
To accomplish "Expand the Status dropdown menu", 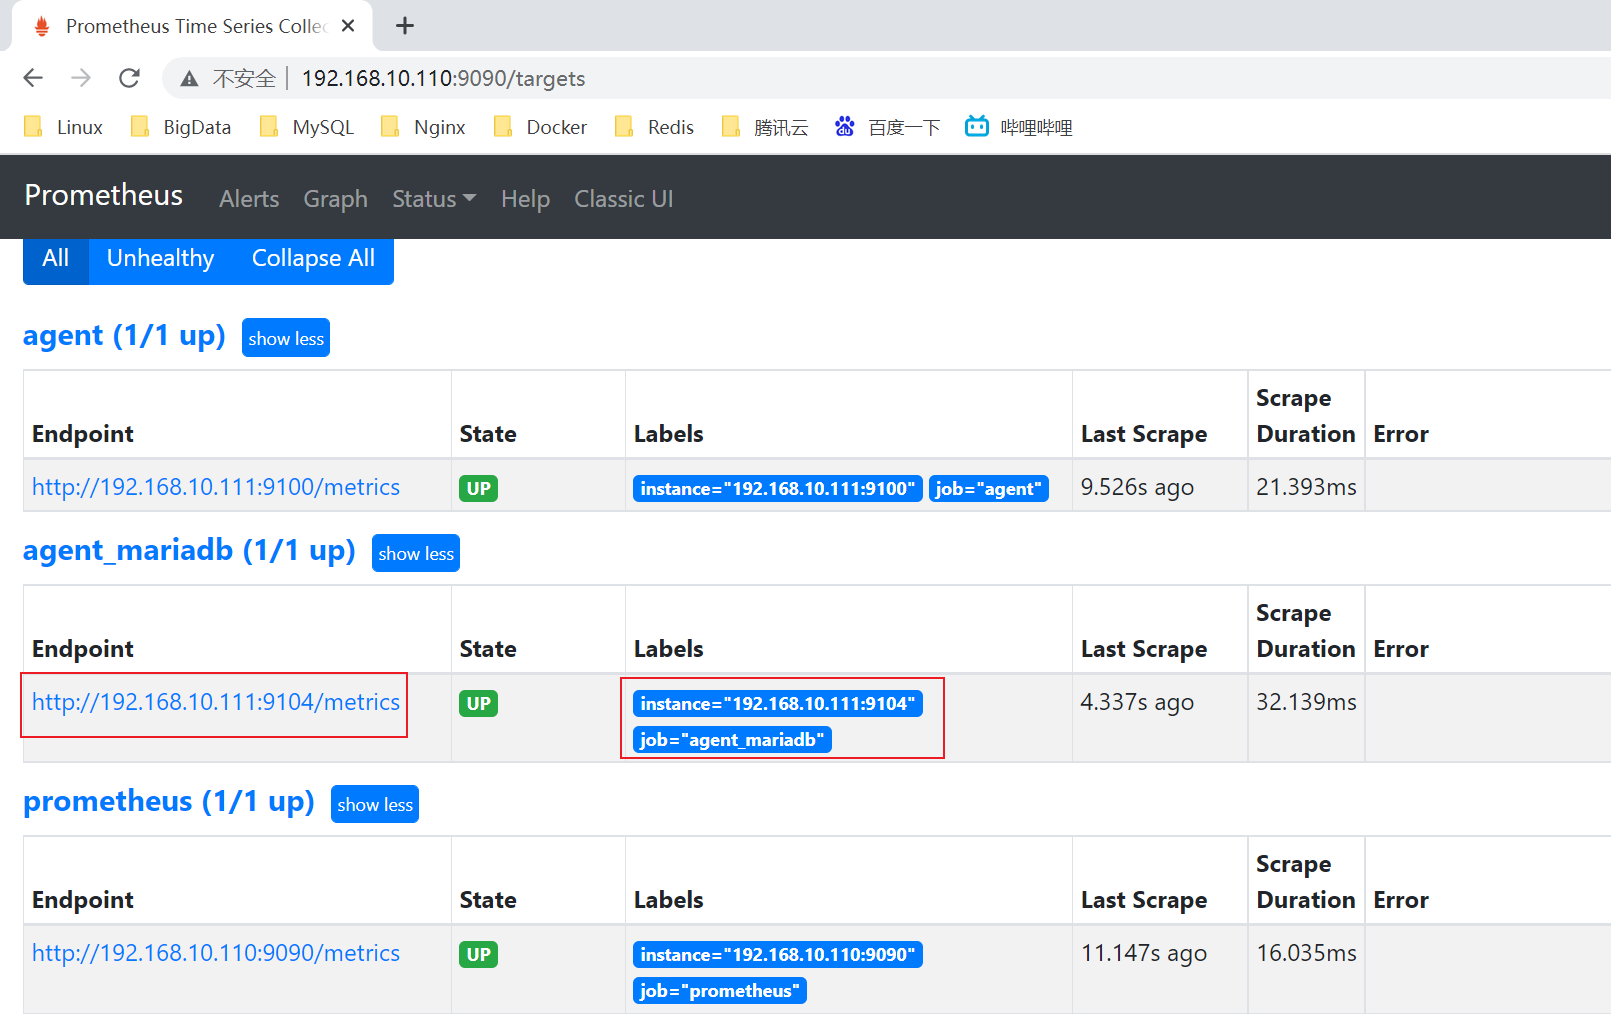I will [x=434, y=199].
